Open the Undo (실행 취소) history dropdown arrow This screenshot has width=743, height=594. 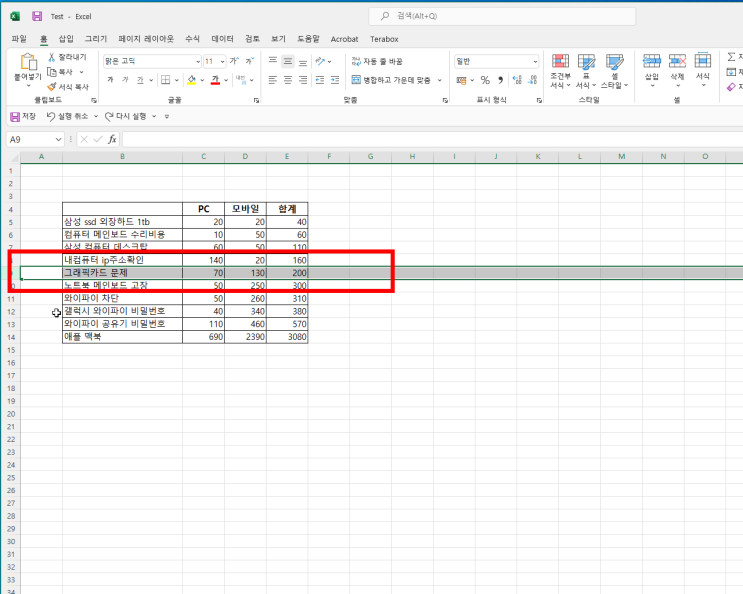tap(96, 116)
